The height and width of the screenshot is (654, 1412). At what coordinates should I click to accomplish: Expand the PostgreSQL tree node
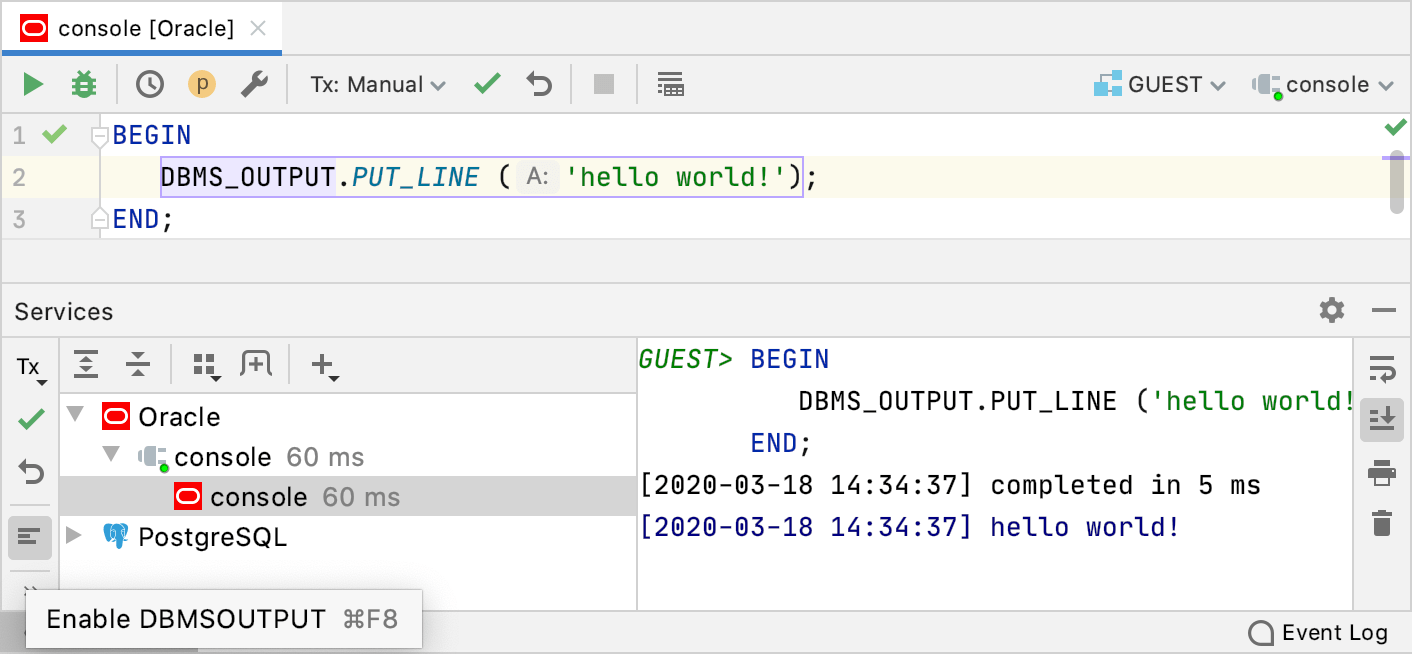click(x=74, y=538)
